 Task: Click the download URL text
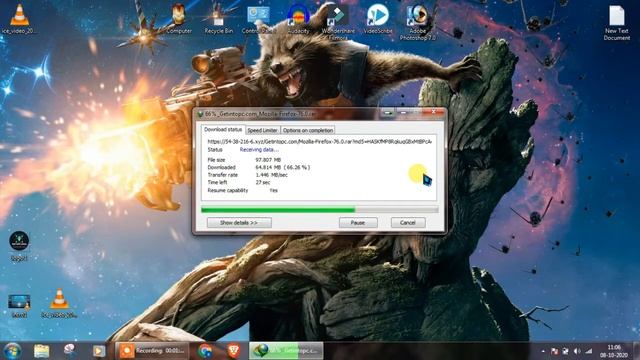(x=320, y=141)
